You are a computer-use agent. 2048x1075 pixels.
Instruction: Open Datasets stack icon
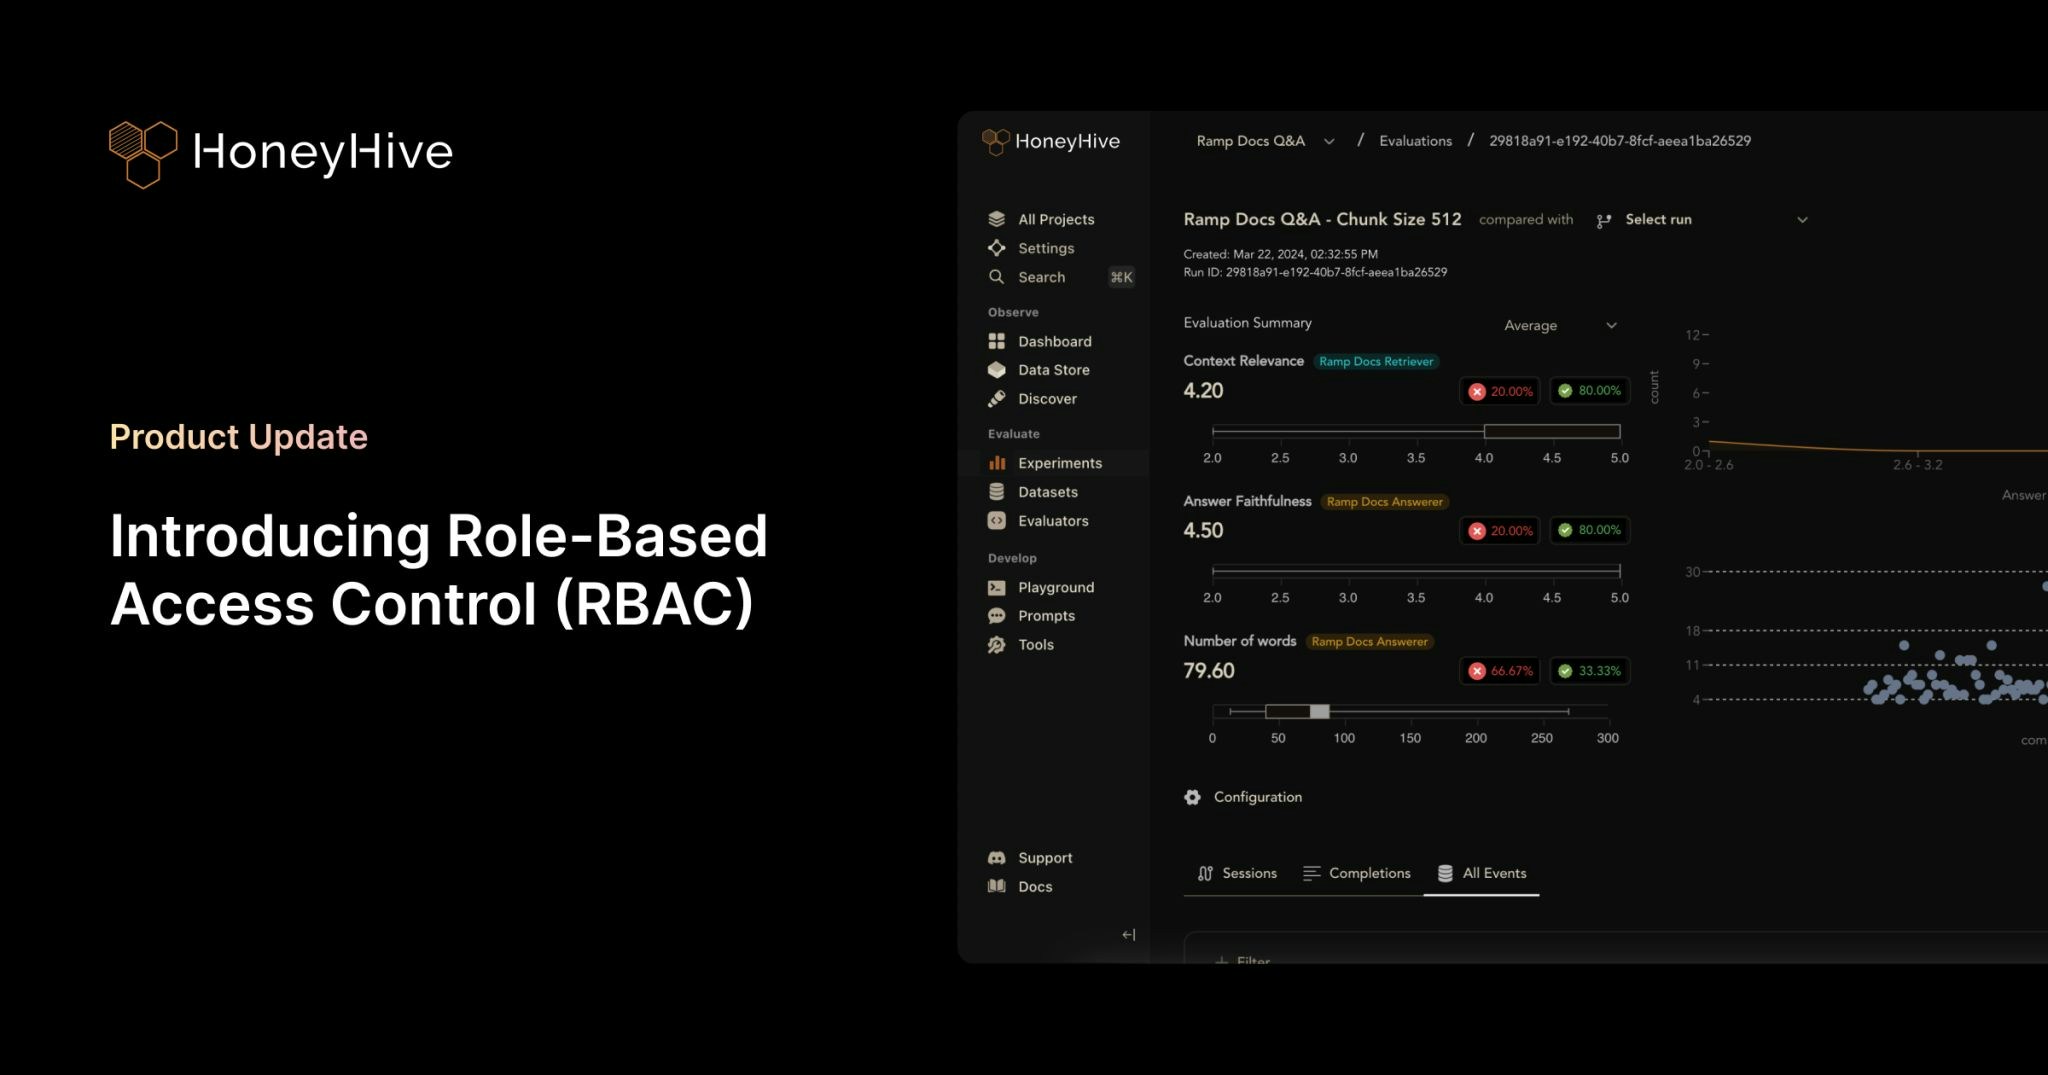click(996, 492)
